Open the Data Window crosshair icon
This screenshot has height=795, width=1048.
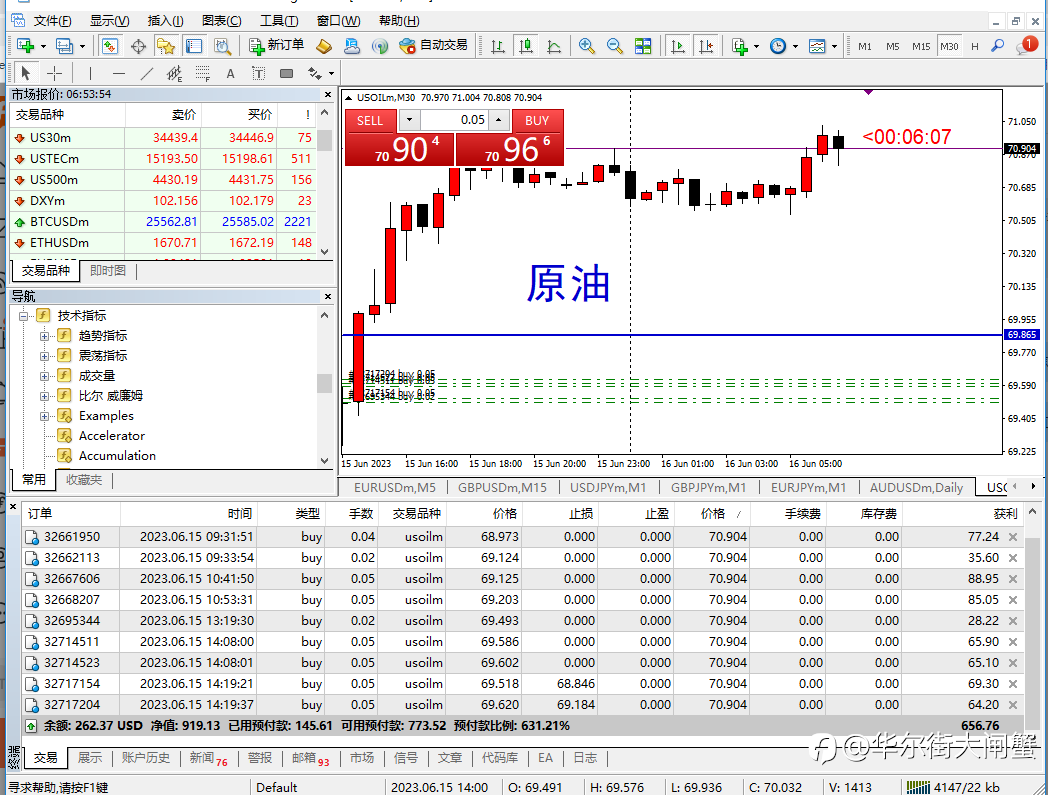click(x=138, y=45)
